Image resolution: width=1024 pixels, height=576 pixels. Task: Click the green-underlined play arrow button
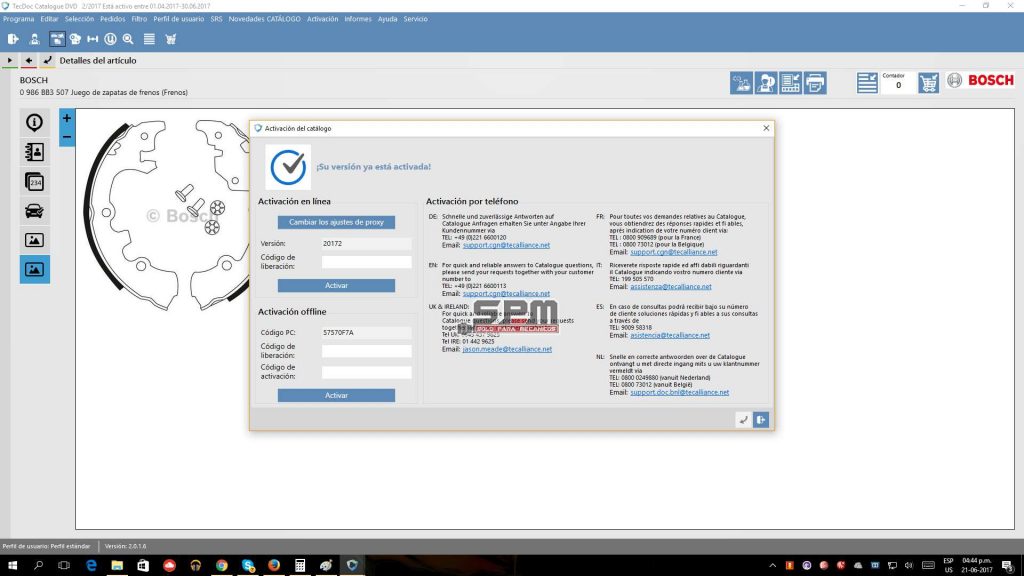tap(10, 60)
